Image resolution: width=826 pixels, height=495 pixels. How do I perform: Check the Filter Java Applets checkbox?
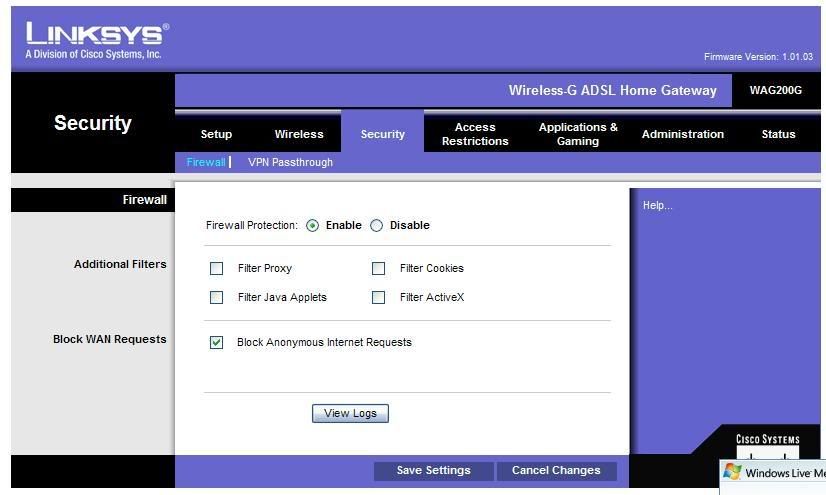(217, 298)
